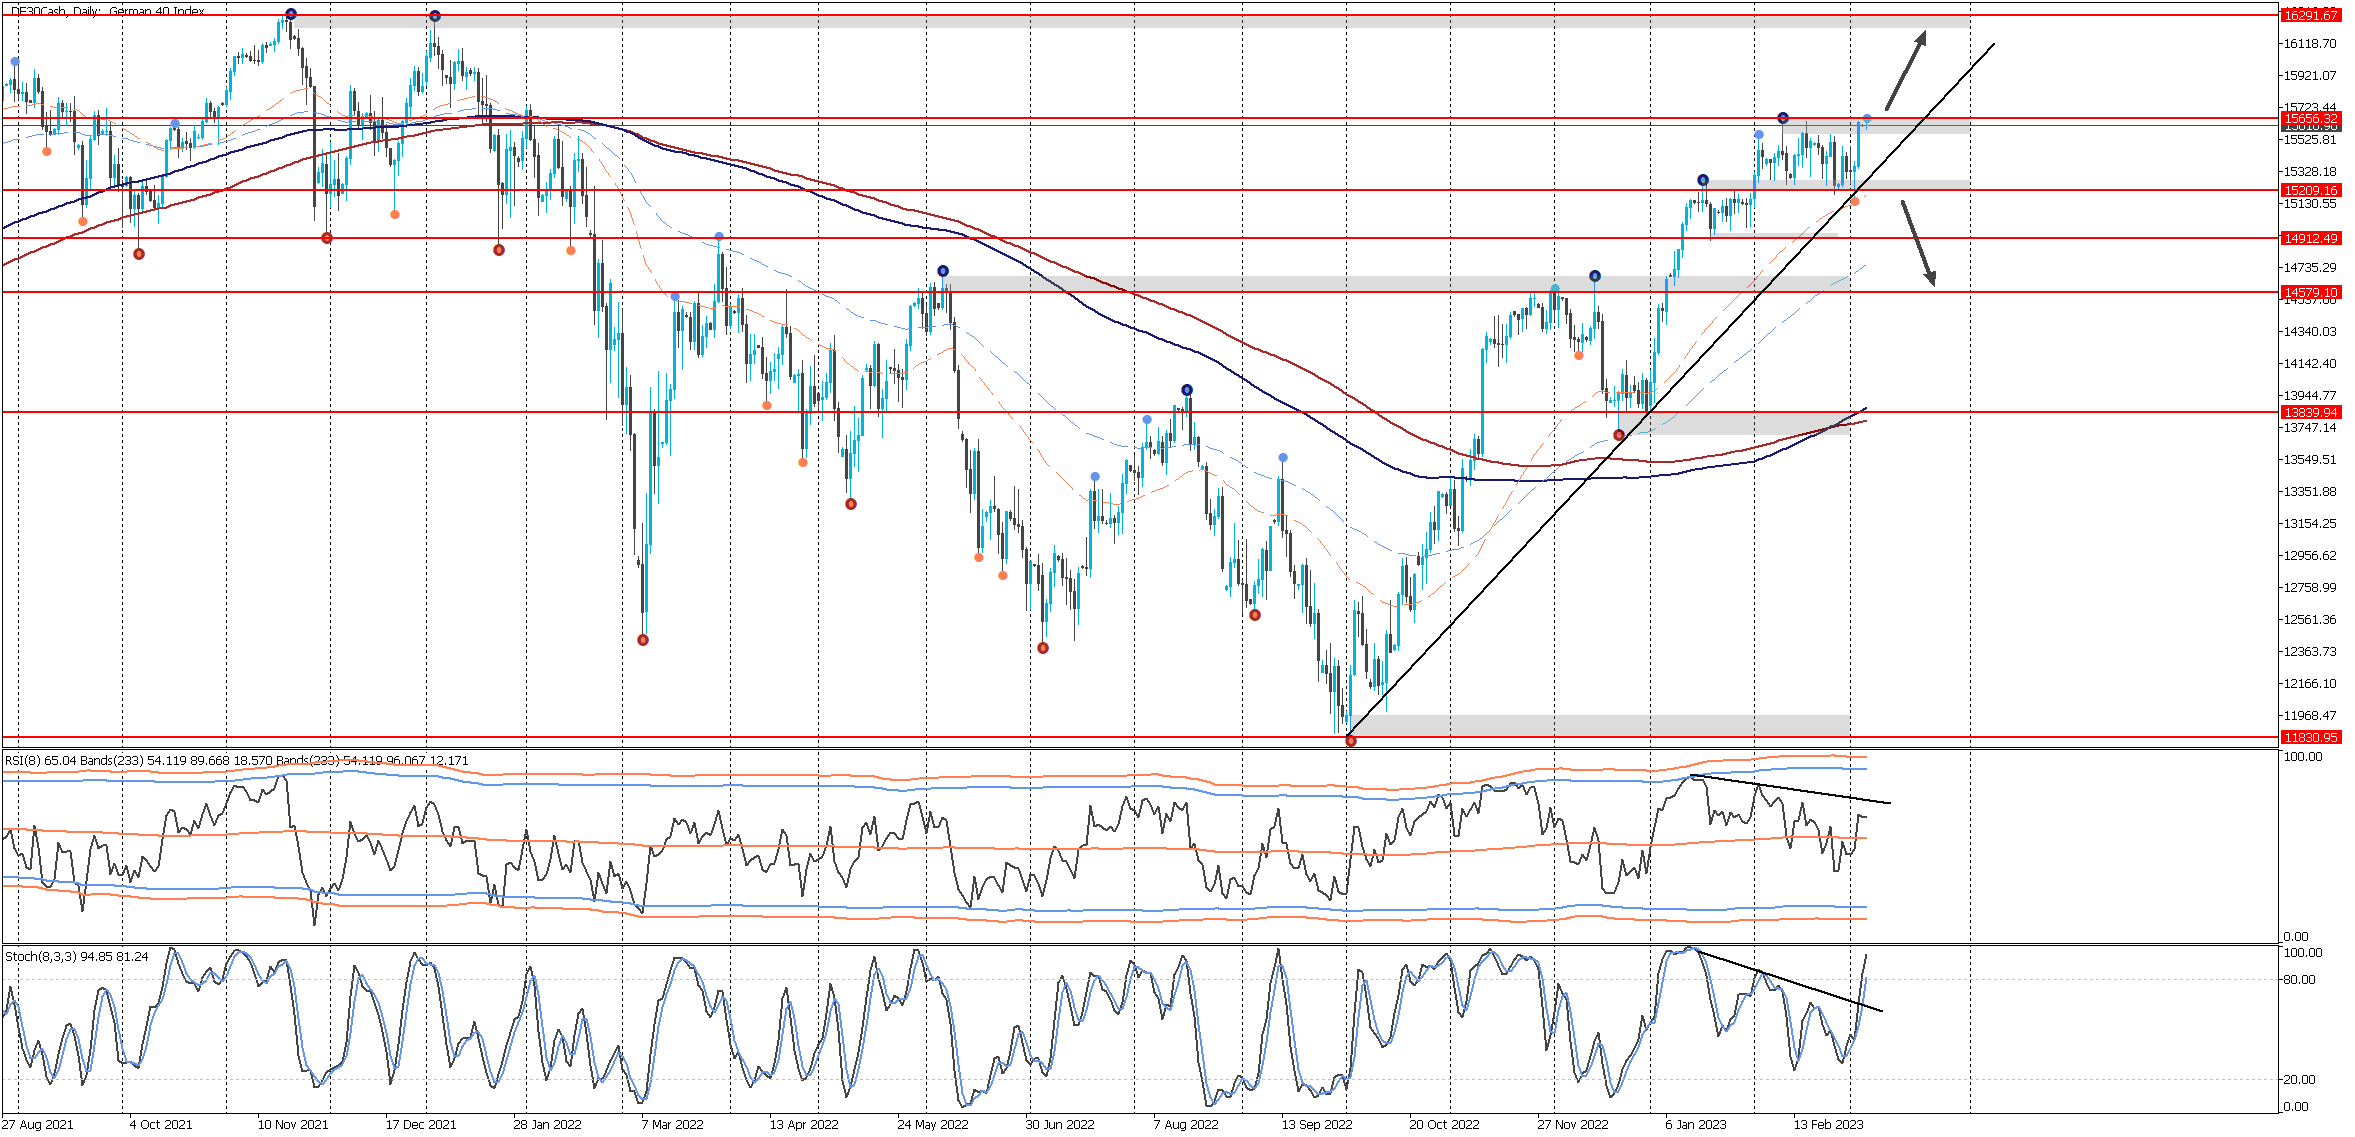This screenshot has height=1137, width=2355.
Task: Click the 7 Mar 2022 date label
Action: point(672,1124)
